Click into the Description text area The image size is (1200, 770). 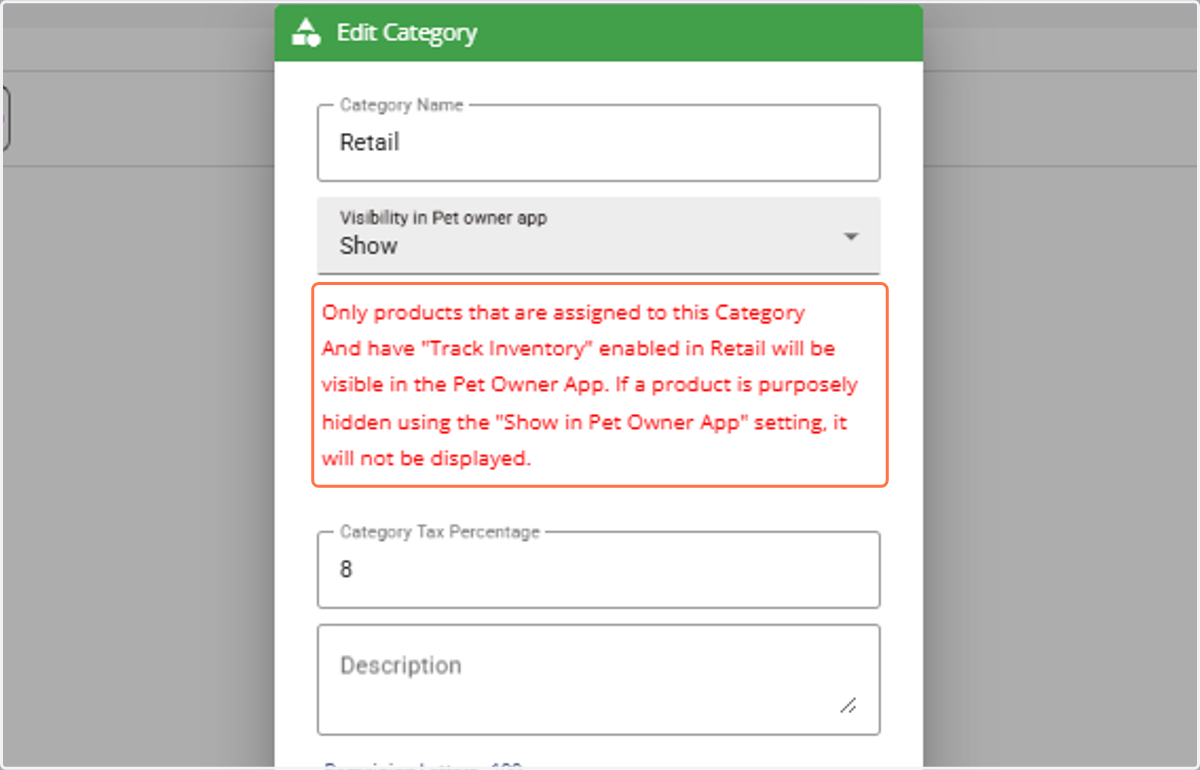pyautogui.click(x=599, y=680)
